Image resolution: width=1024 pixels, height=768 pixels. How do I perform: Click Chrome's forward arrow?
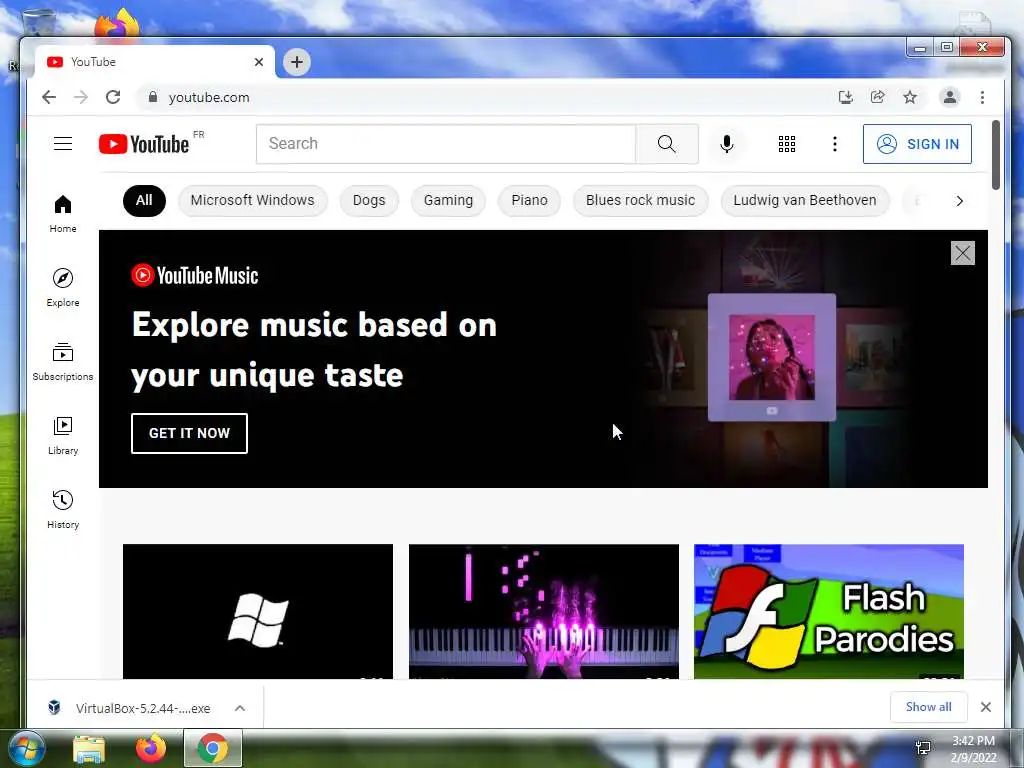point(81,97)
